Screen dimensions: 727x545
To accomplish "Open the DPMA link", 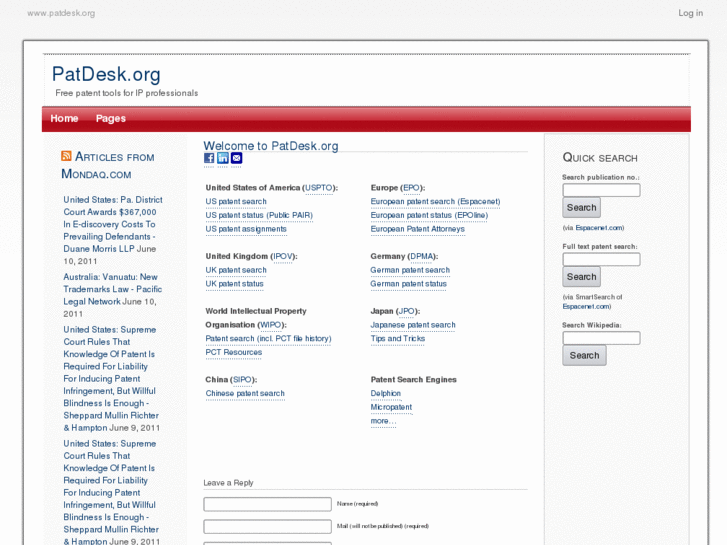I will [x=421, y=256].
